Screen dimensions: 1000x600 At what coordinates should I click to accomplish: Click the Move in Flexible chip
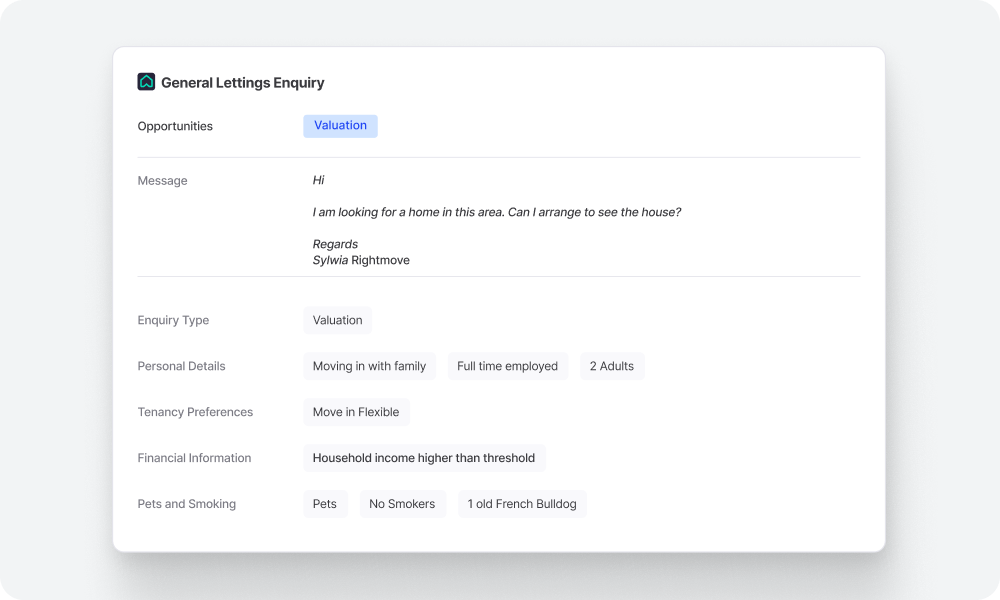[x=356, y=412]
